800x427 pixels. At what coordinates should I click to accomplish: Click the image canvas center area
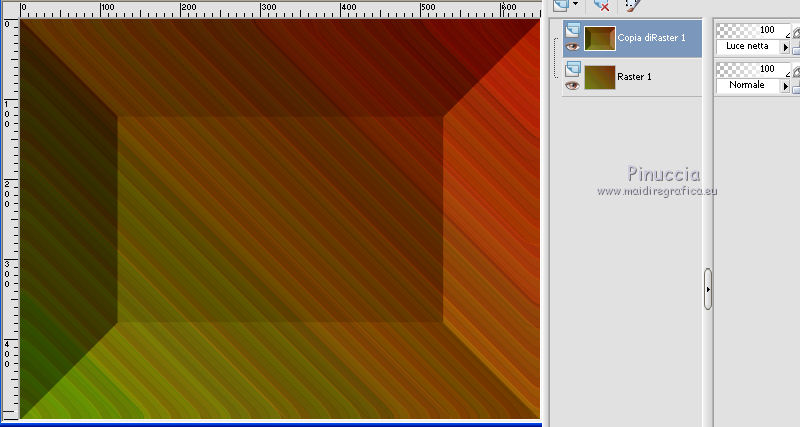coord(280,219)
